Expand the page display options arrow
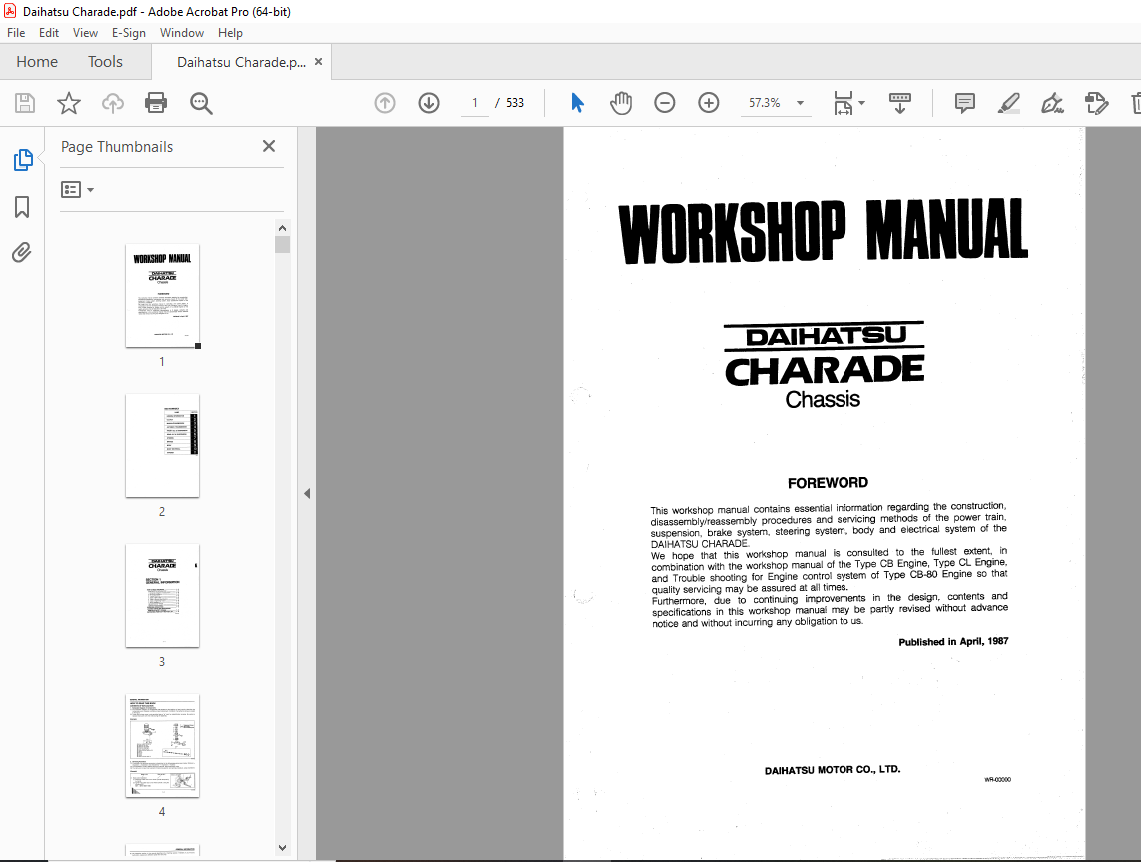Viewport: 1141px width, 862px height. click(862, 103)
